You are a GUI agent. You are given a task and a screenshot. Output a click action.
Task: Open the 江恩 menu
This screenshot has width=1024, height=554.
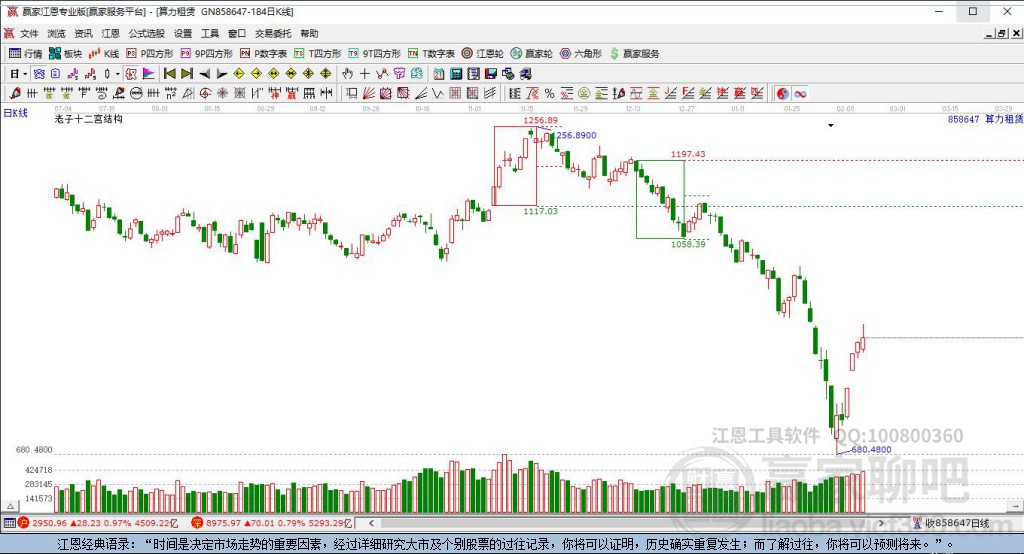[x=110, y=33]
